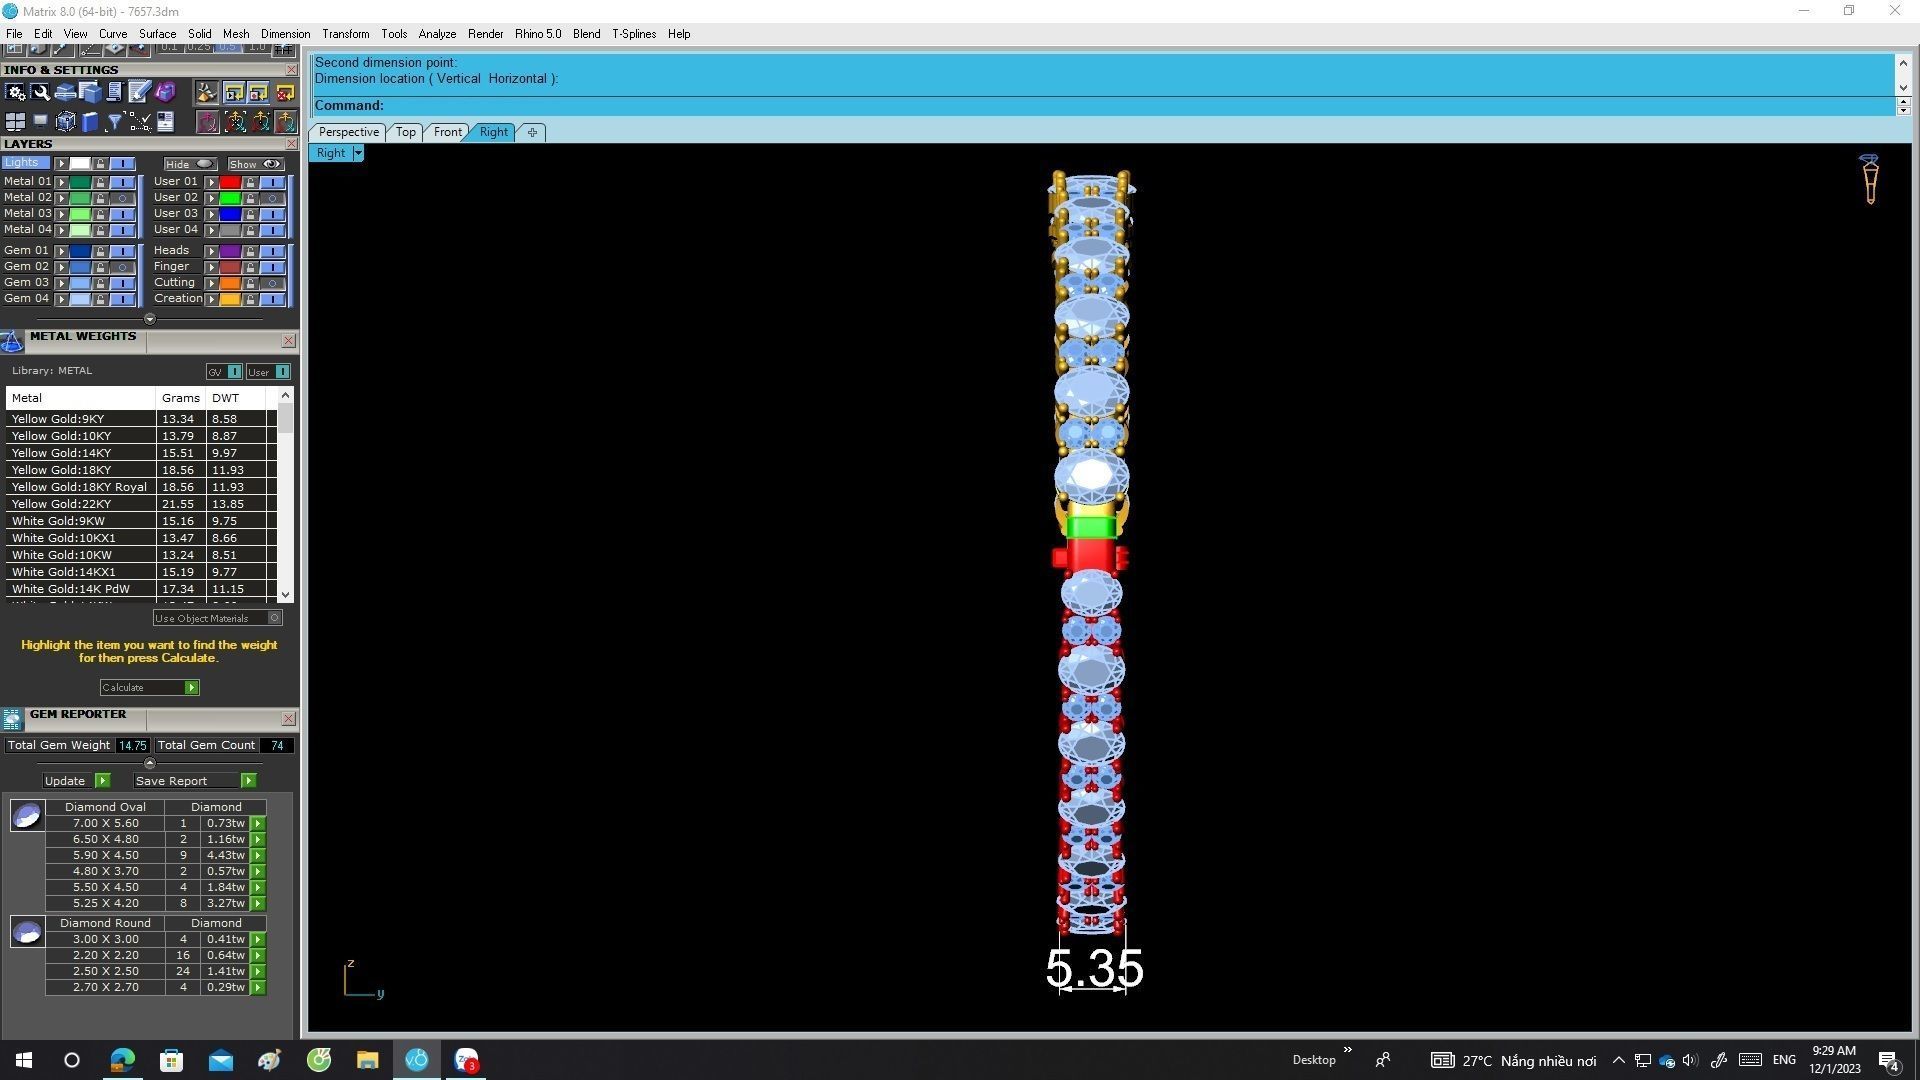
Task: Open the Transform menu
Action: click(x=345, y=34)
